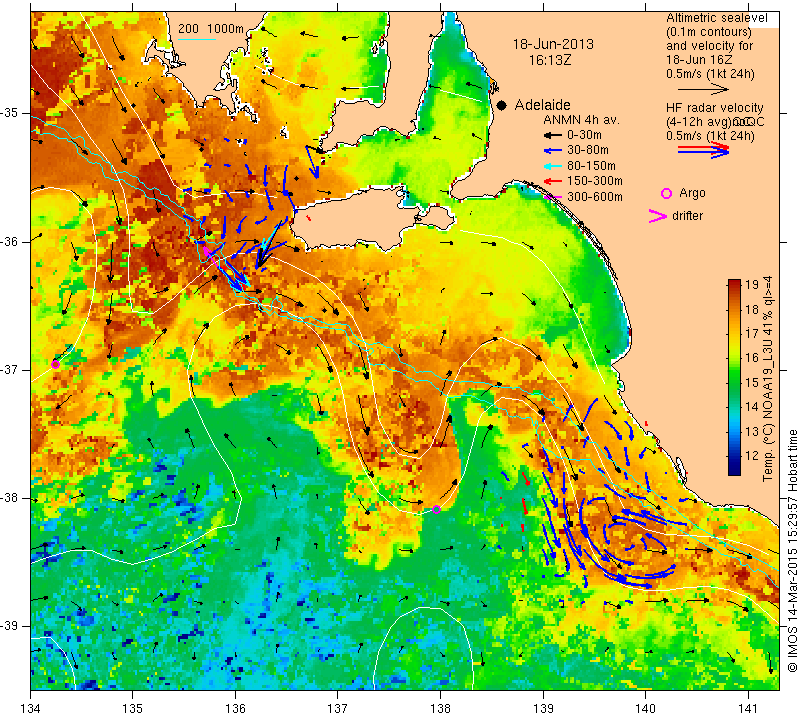Click the 'Argo' legend label
Image resolution: width=800 pixels, height=720 pixels.
point(692,193)
